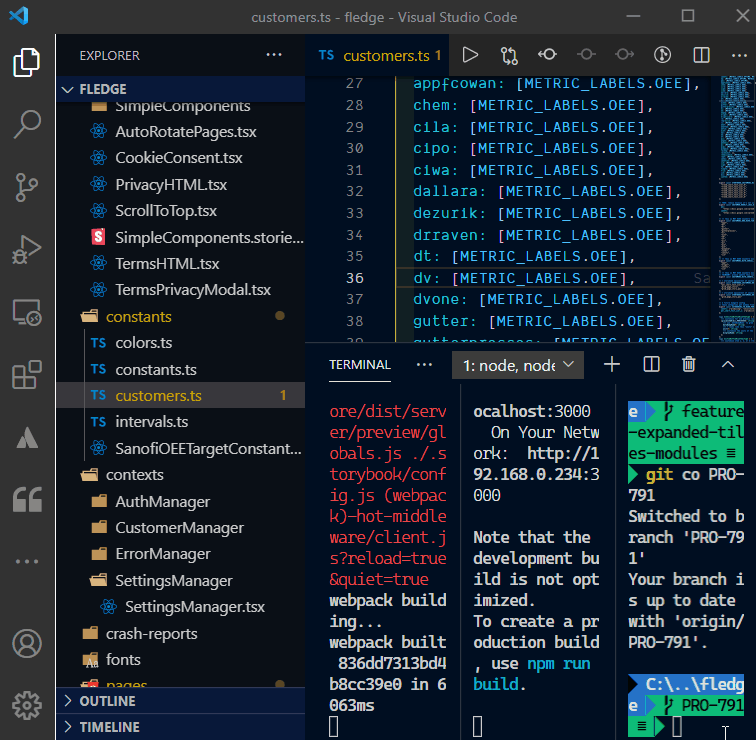The width and height of the screenshot is (756, 740).
Task: Expand the AuthManager folder
Action: point(180,502)
